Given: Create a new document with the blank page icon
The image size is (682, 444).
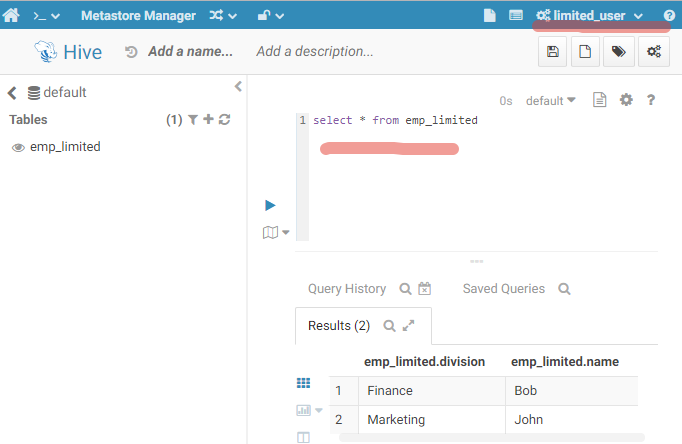Looking at the screenshot, I should [x=585, y=52].
